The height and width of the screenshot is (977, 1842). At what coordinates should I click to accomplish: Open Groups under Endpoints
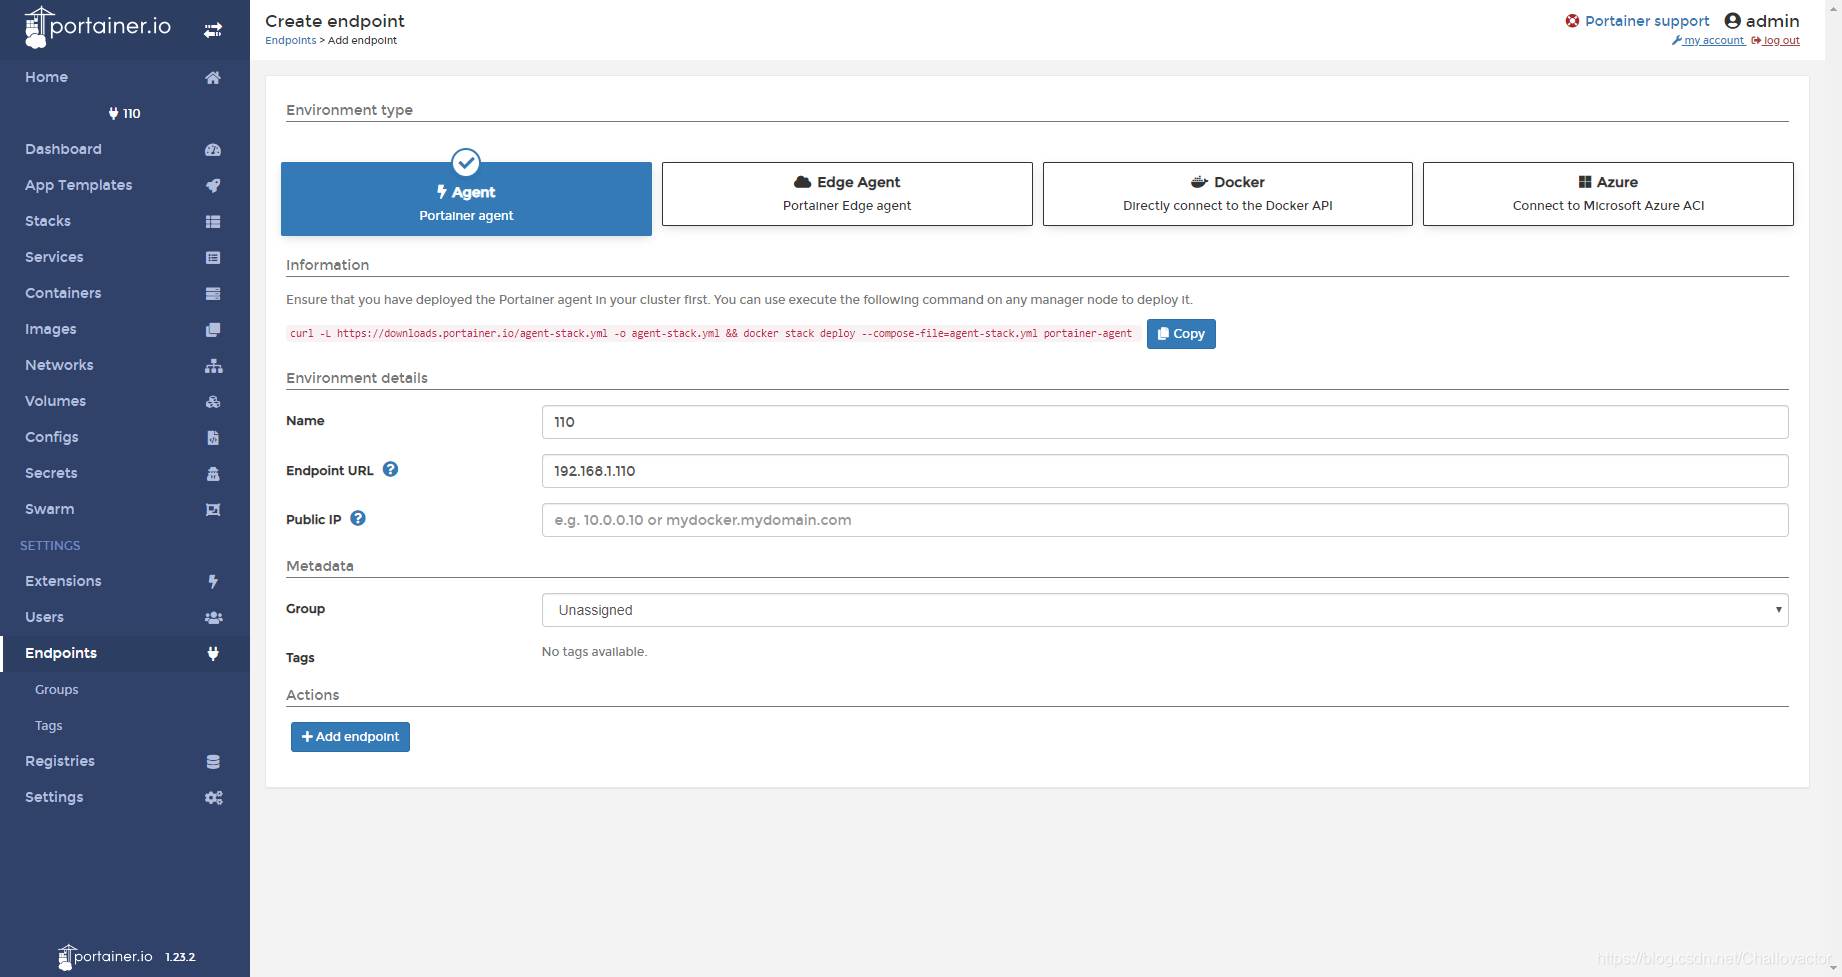(x=57, y=690)
